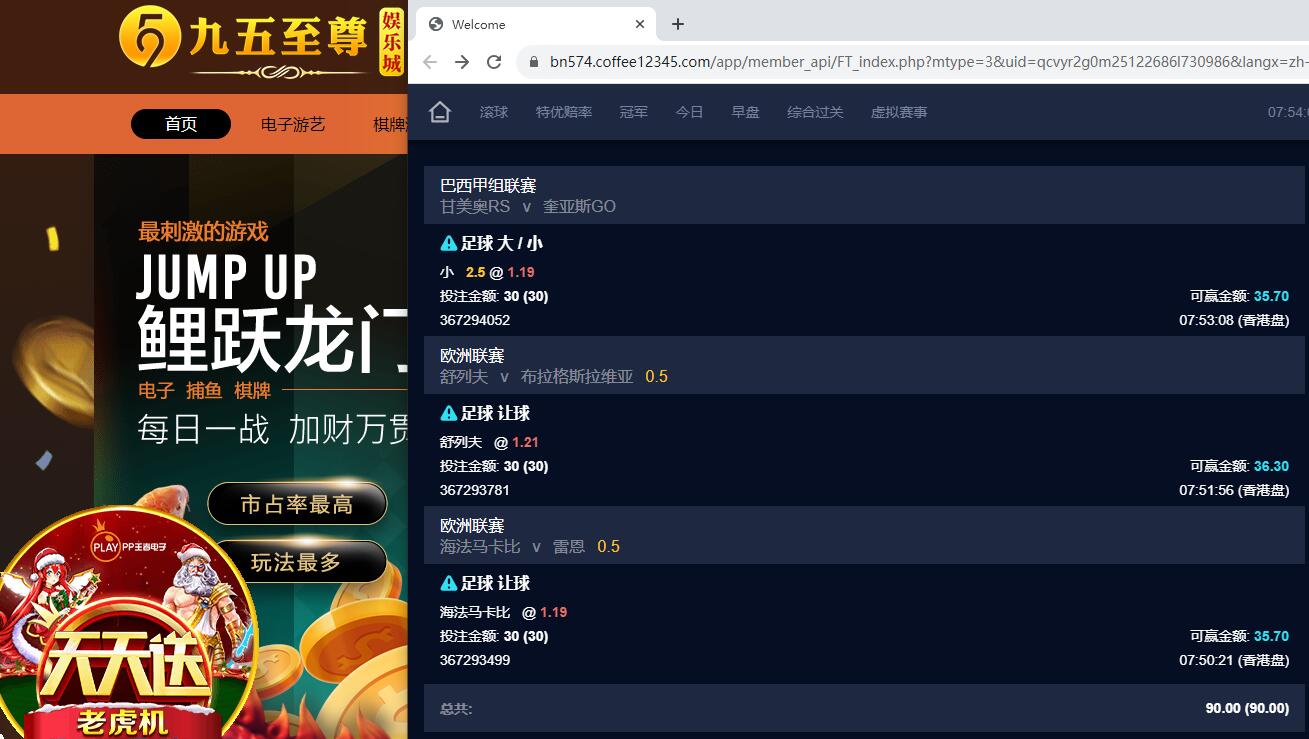Image resolution: width=1309 pixels, height=739 pixels.
Task: Click the 玩法最多 button
Action: click(297, 562)
